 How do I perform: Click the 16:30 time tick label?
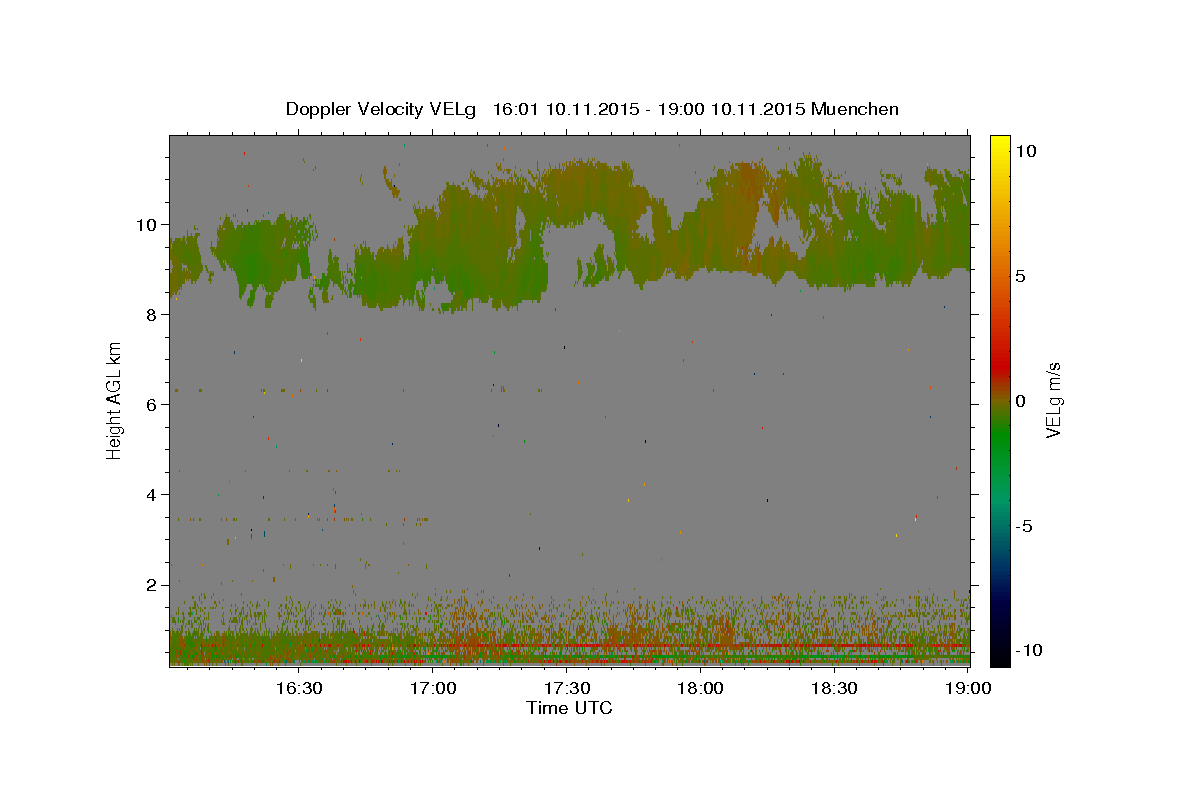tap(298, 688)
